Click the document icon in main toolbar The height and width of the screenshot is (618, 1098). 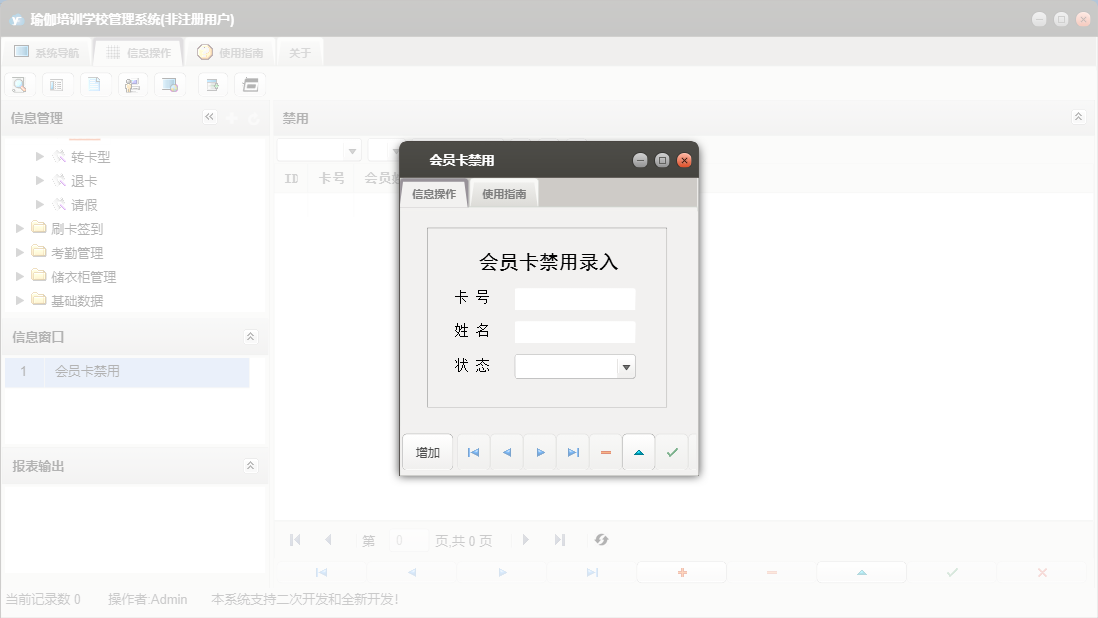(95, 84)
